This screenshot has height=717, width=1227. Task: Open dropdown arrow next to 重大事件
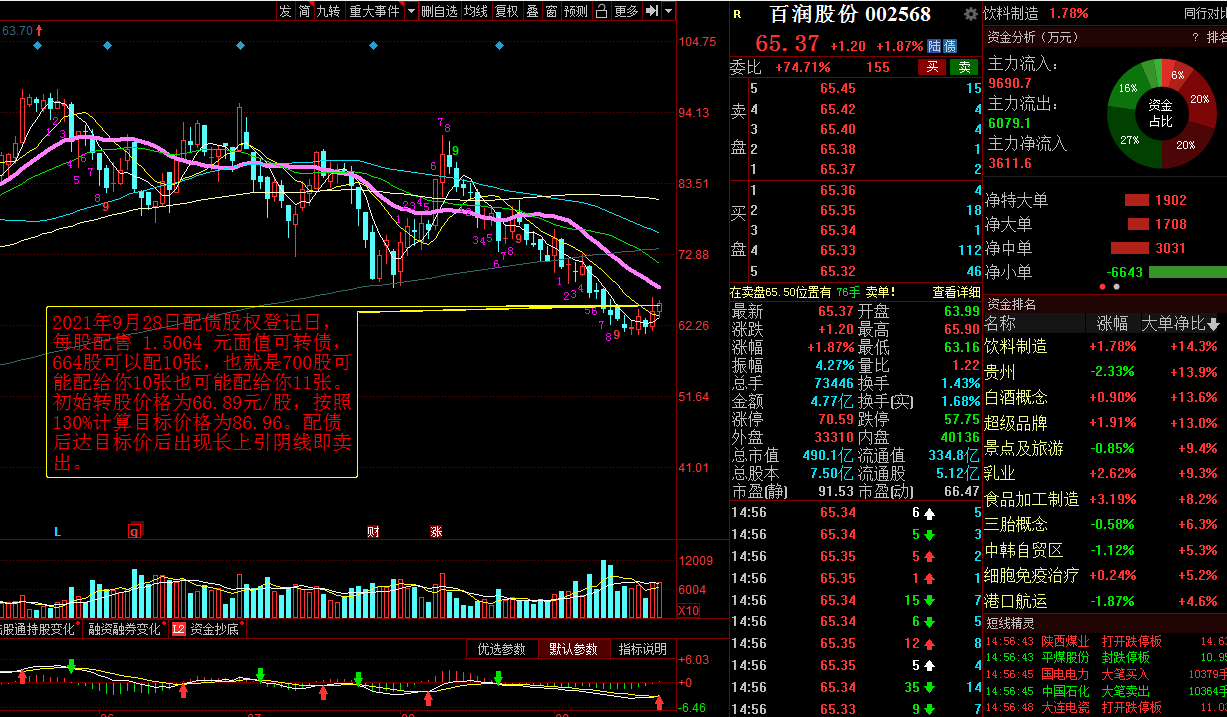(410, 11)
